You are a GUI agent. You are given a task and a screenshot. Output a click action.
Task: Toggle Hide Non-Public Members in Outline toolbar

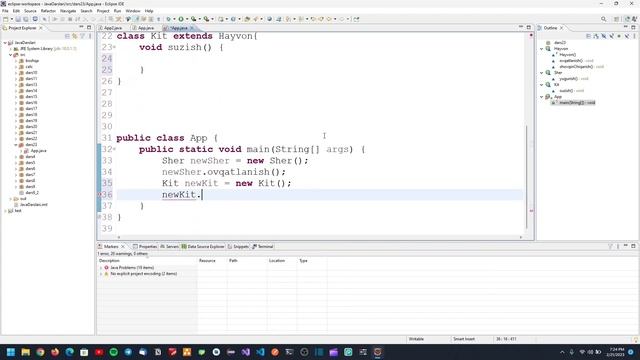coord(619,36)
